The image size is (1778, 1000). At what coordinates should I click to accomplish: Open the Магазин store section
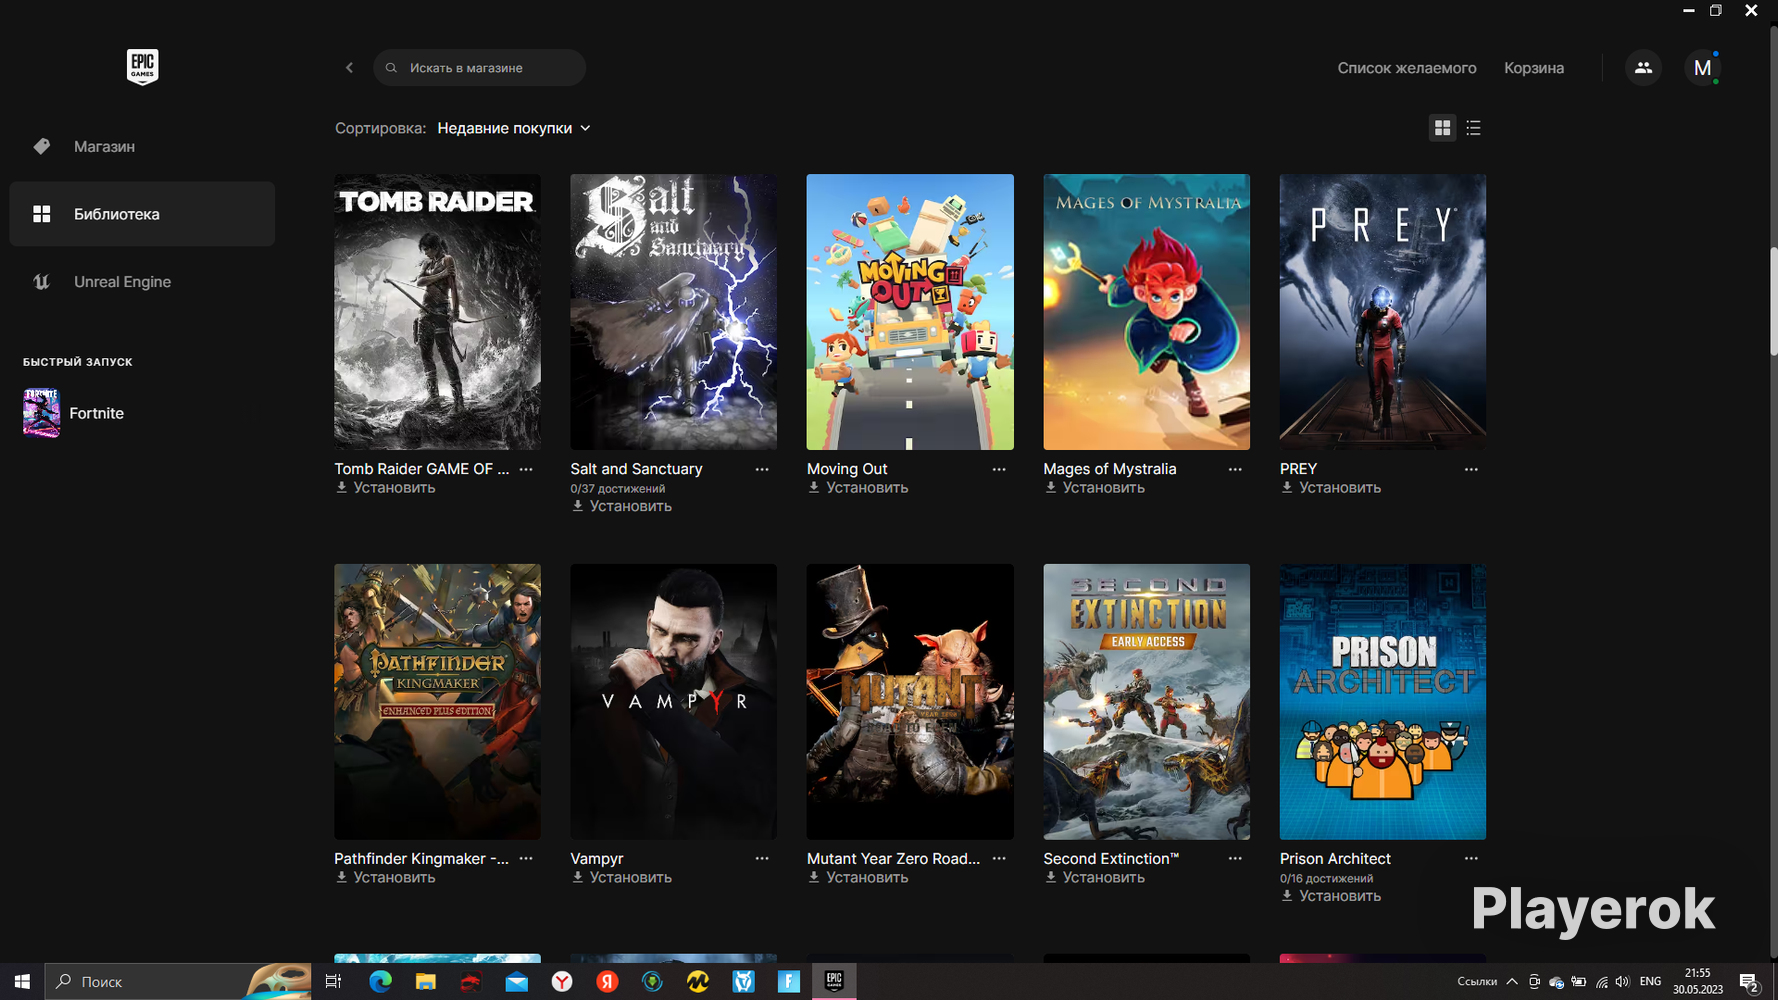[x=142, y=146]
